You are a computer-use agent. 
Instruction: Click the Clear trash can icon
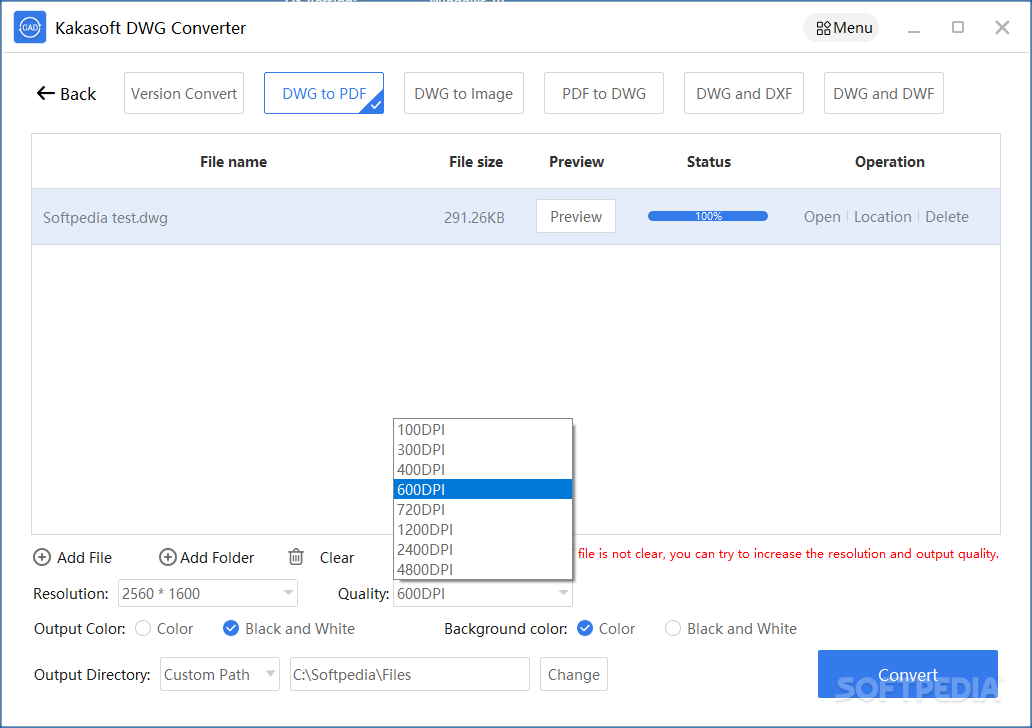pos(296,557)
